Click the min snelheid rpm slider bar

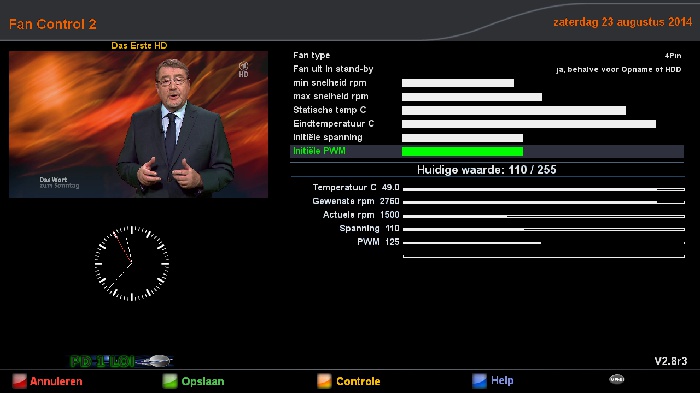pyautogui.click(x=458, y=83)
